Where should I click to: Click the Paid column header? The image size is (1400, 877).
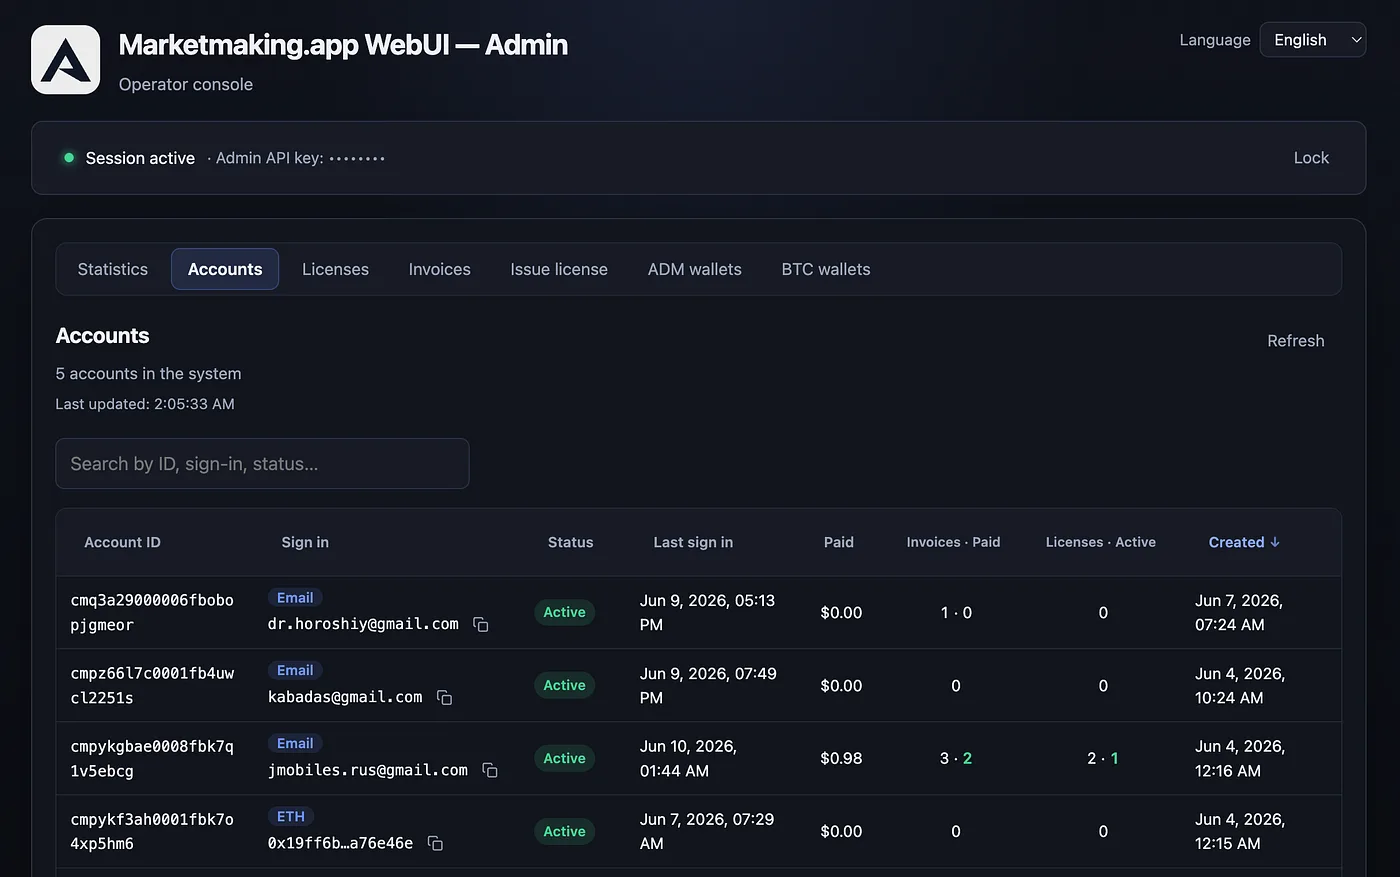[839, 542]
